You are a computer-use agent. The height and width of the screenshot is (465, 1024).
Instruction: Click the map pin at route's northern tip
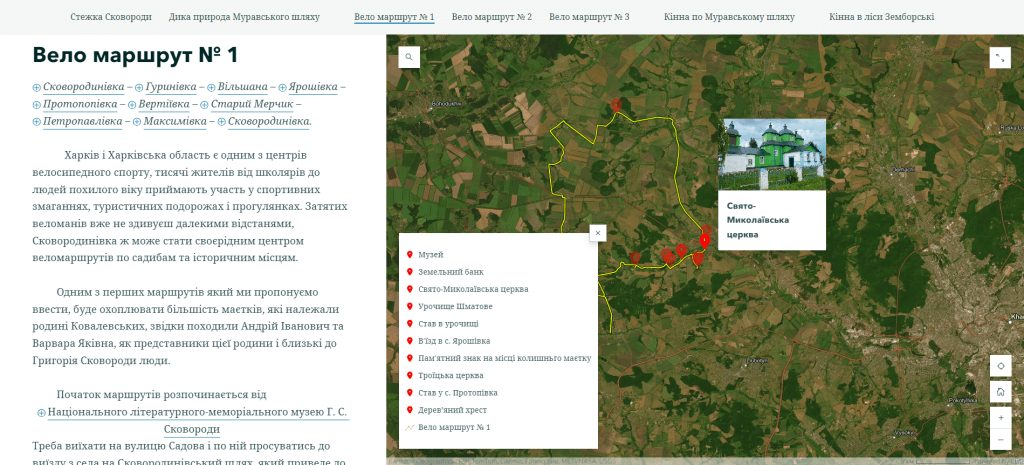pyautogui.click(x=616, y=104)
